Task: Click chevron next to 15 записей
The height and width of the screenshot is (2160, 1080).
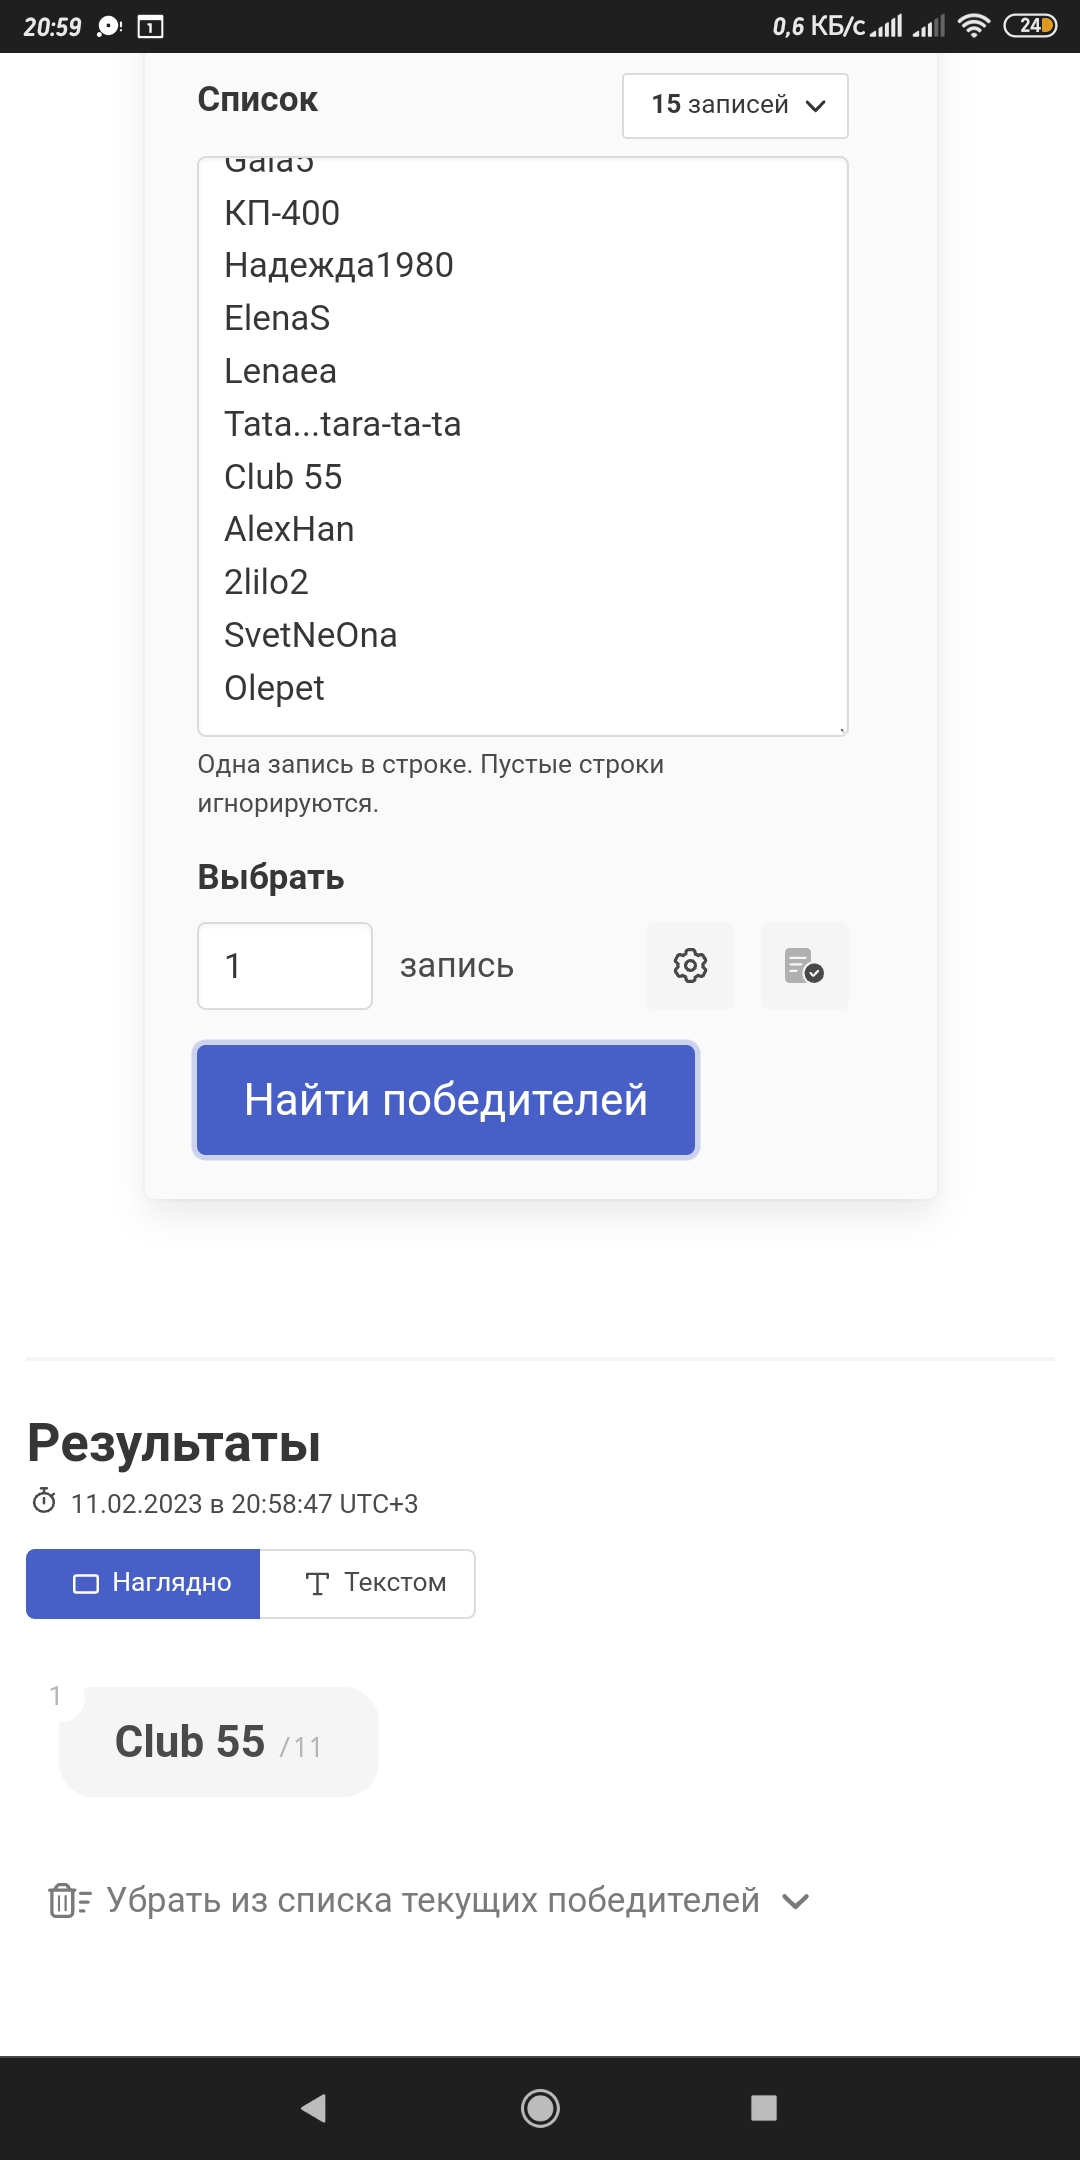Action: pos(816,106)
